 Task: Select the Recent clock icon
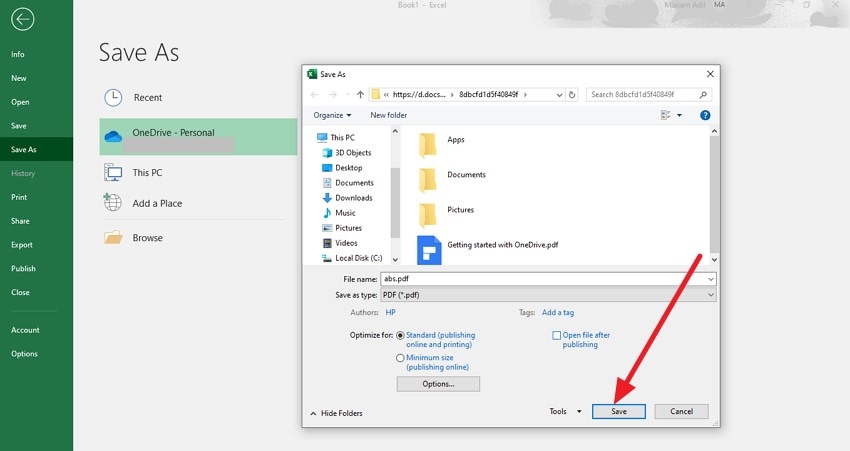click(113, 98)
